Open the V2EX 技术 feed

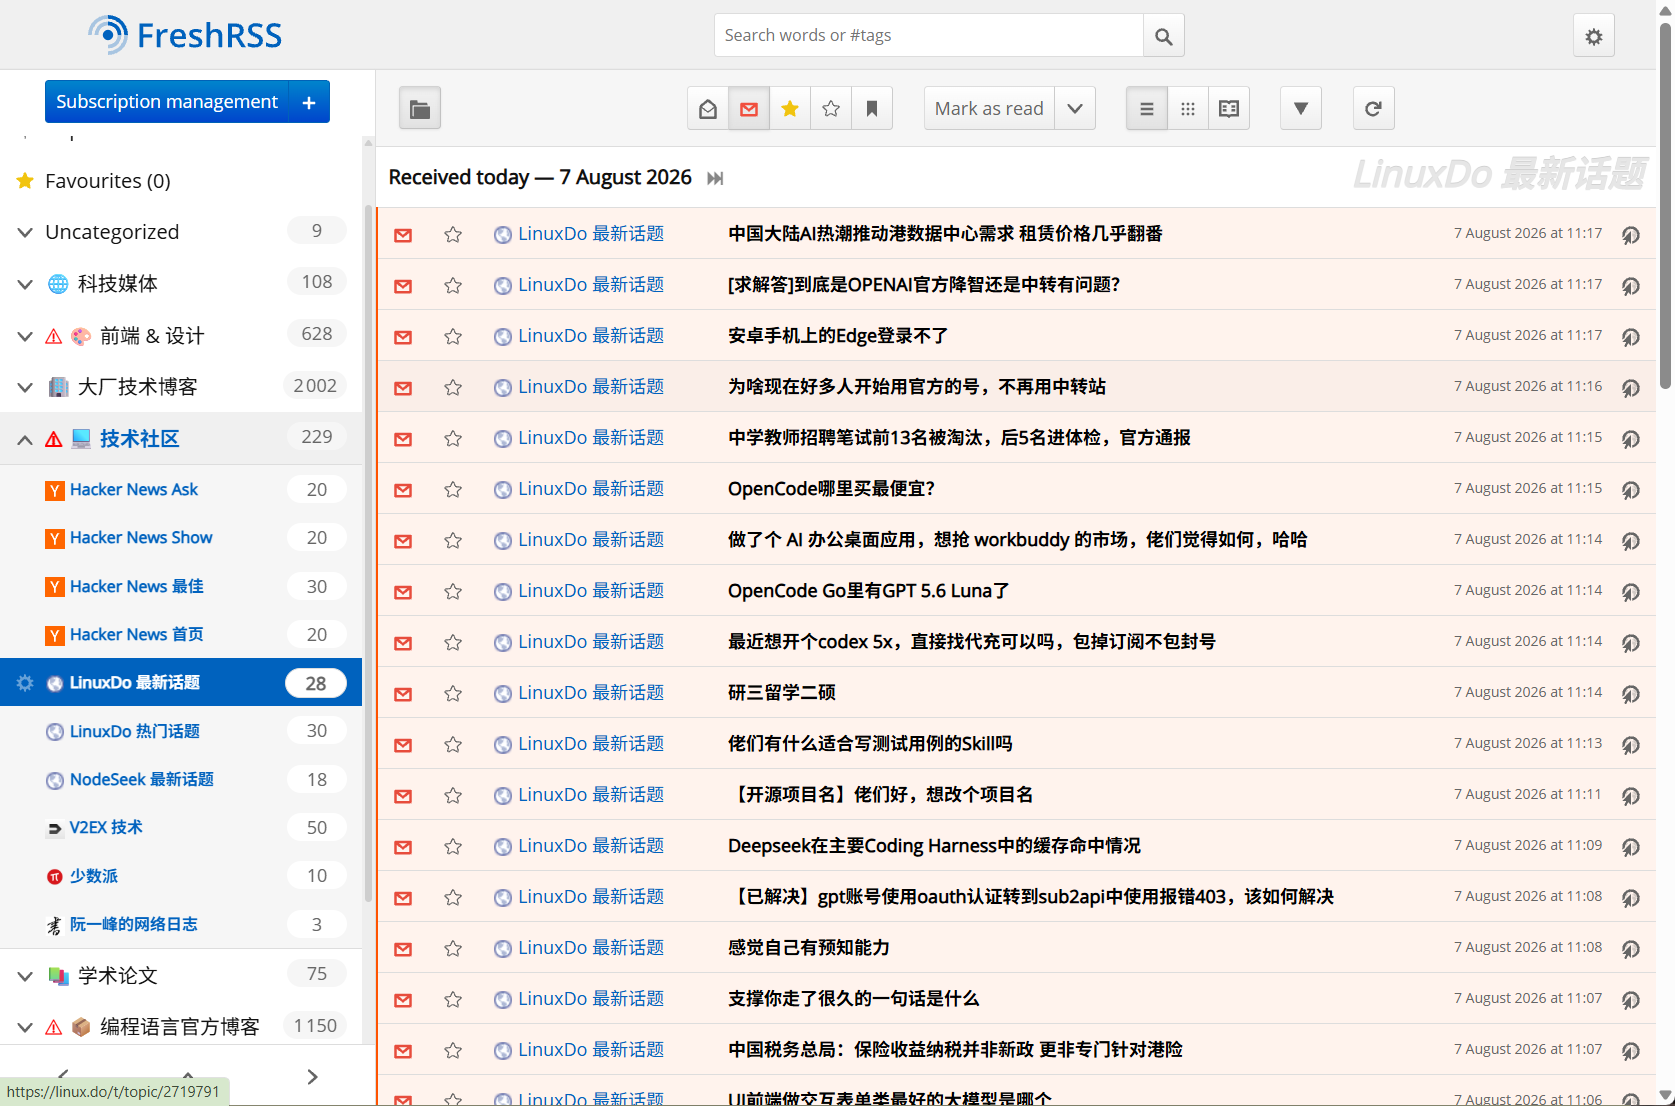pyautogui.click(x=106, y=828)
